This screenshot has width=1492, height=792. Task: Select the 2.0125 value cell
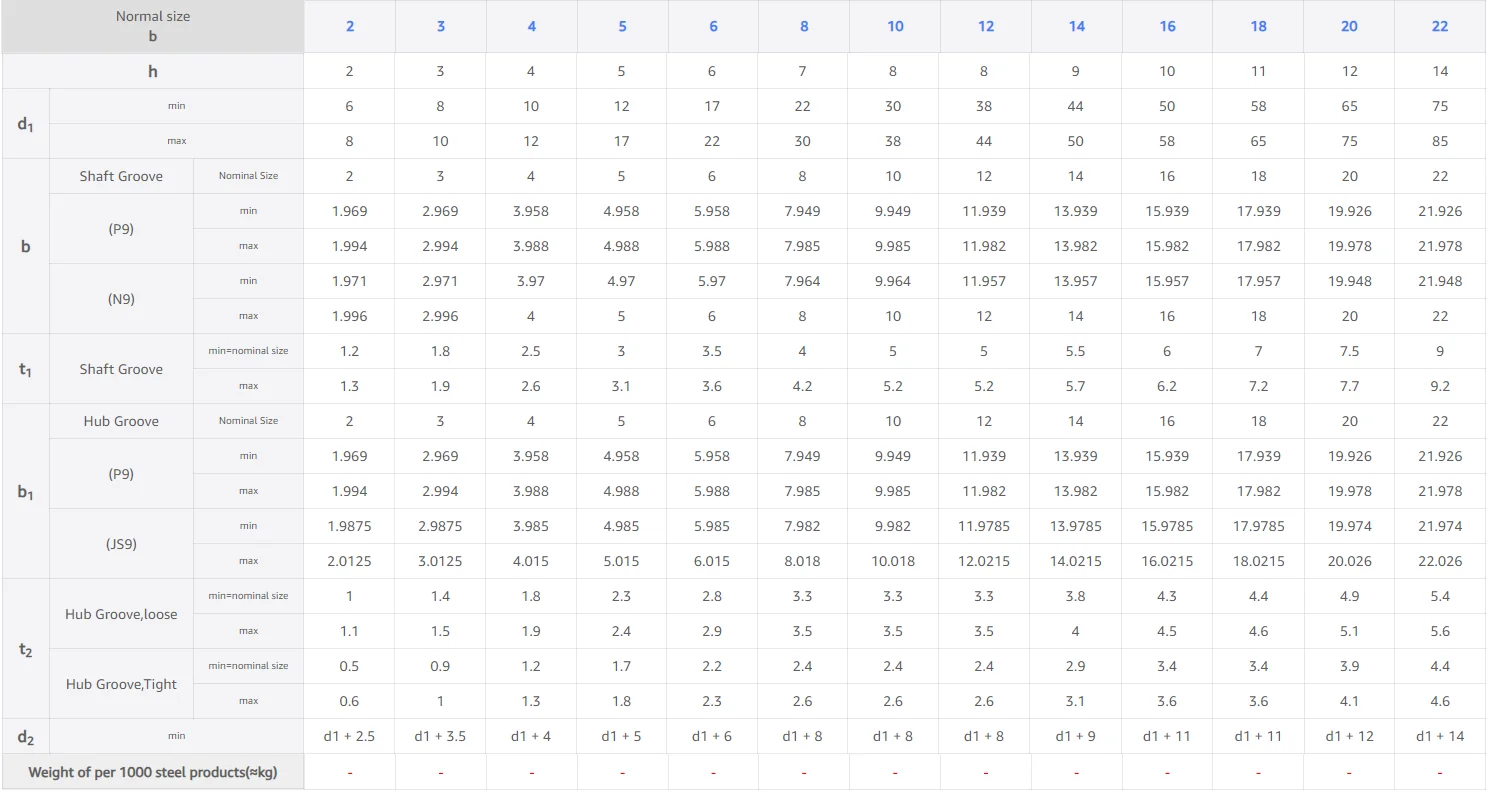[349, 561]
